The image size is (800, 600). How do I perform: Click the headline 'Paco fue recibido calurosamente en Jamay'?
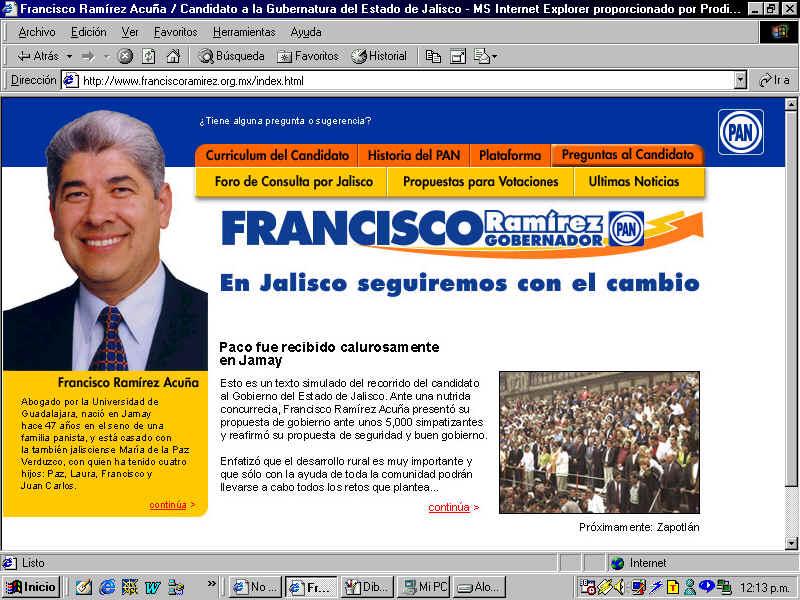click(x=329, y=354)
